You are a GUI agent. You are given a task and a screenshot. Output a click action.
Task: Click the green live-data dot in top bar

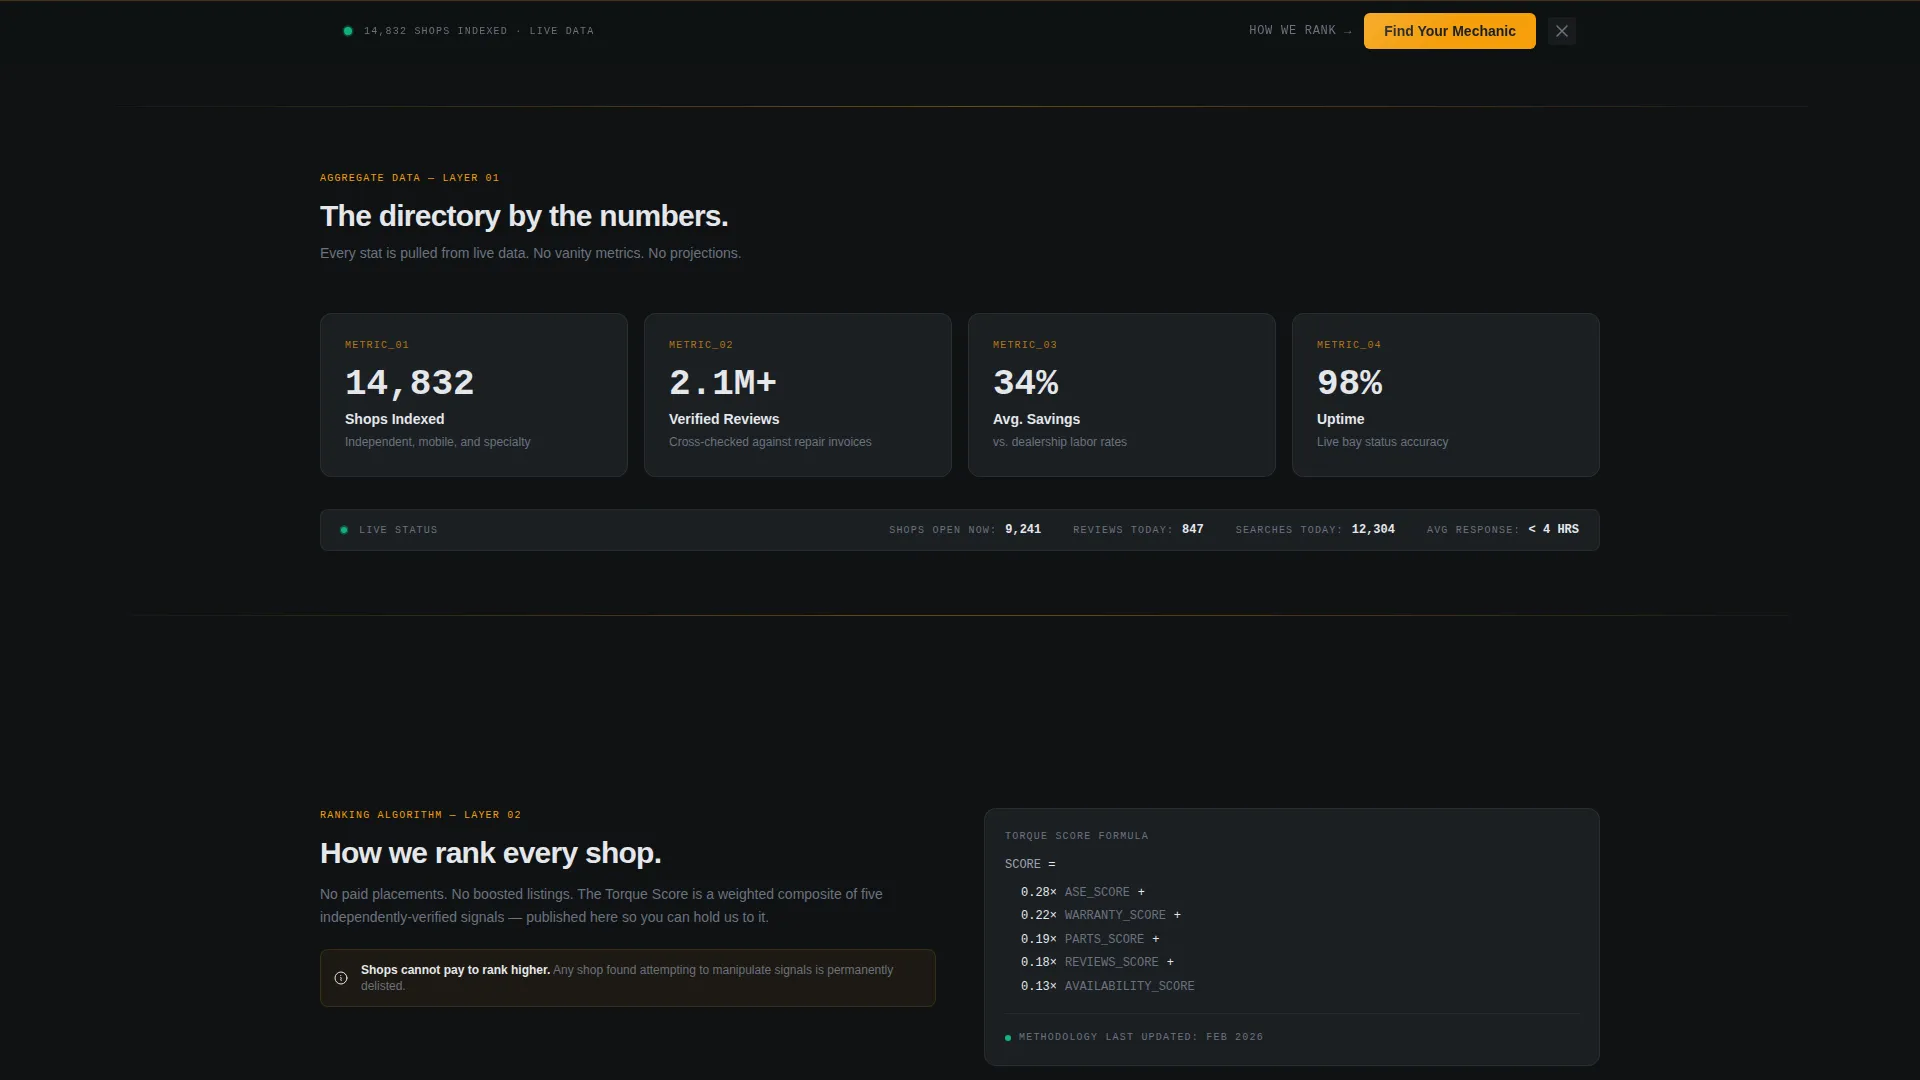tap(348, 31)
